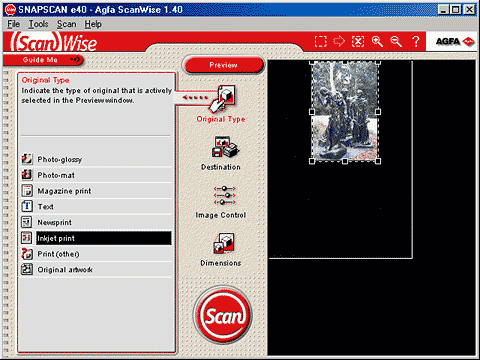Select Text original type
Image resolution: width=480 pixels, height=360 pixels.
click(97, 207)
